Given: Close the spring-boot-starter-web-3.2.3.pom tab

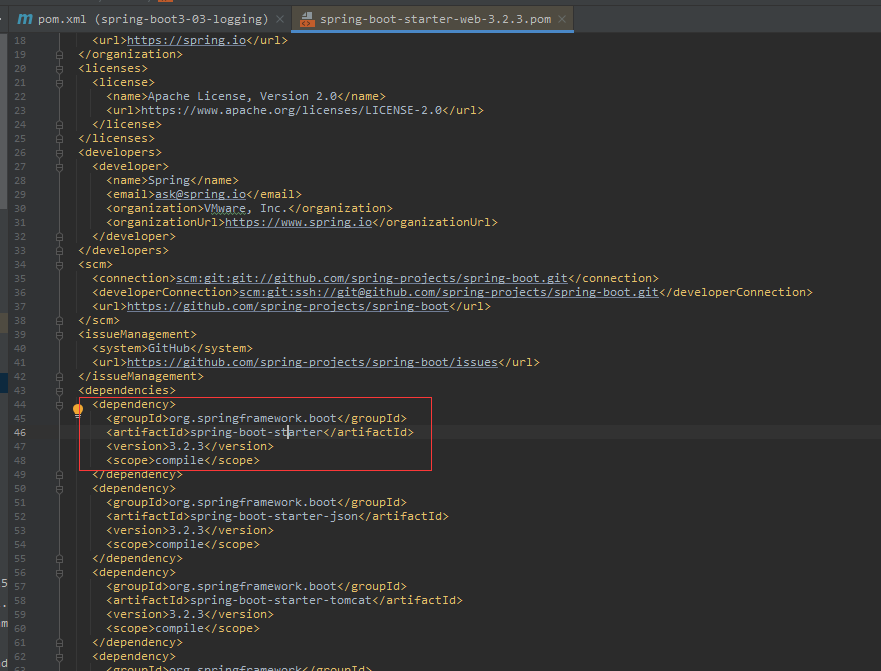Looking at the screenshot, I should 562,20.
